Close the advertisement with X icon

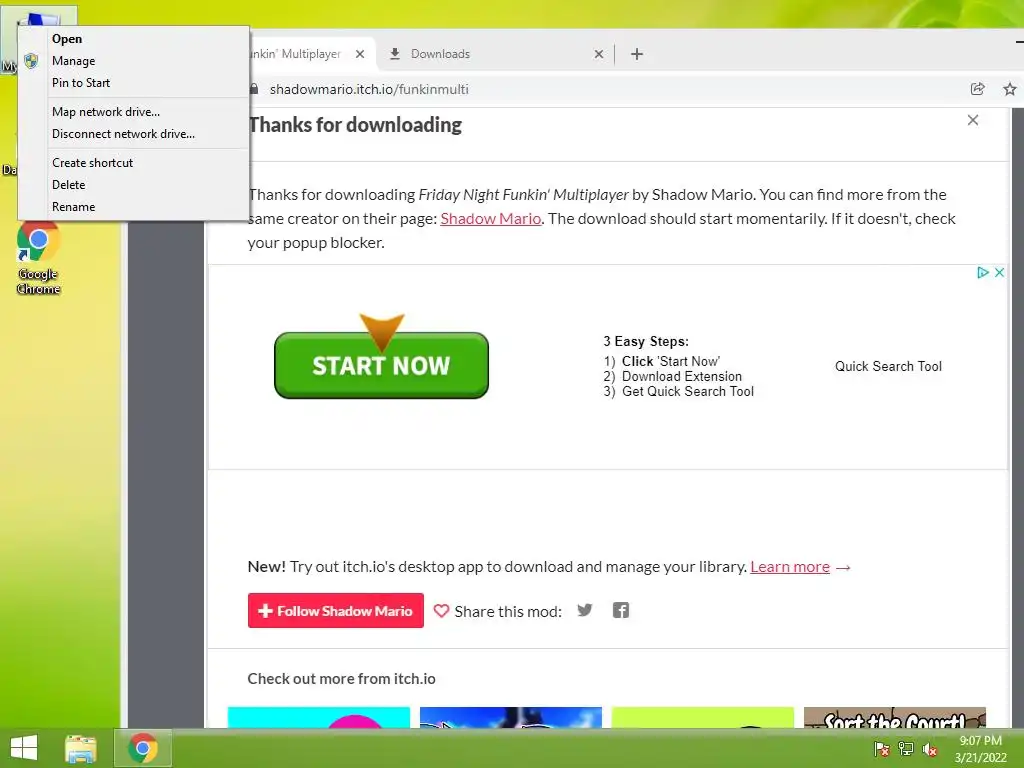coord(999,272)
